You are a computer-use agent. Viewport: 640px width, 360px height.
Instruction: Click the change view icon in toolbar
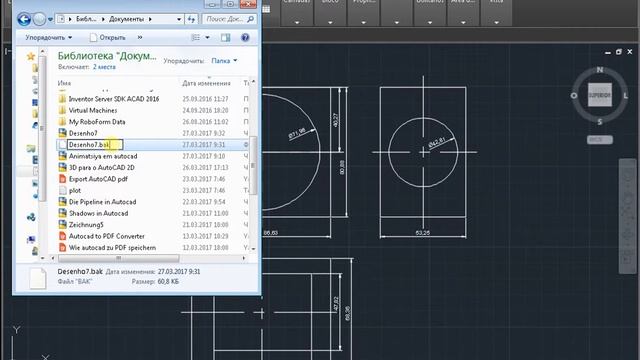pos(196,38)
